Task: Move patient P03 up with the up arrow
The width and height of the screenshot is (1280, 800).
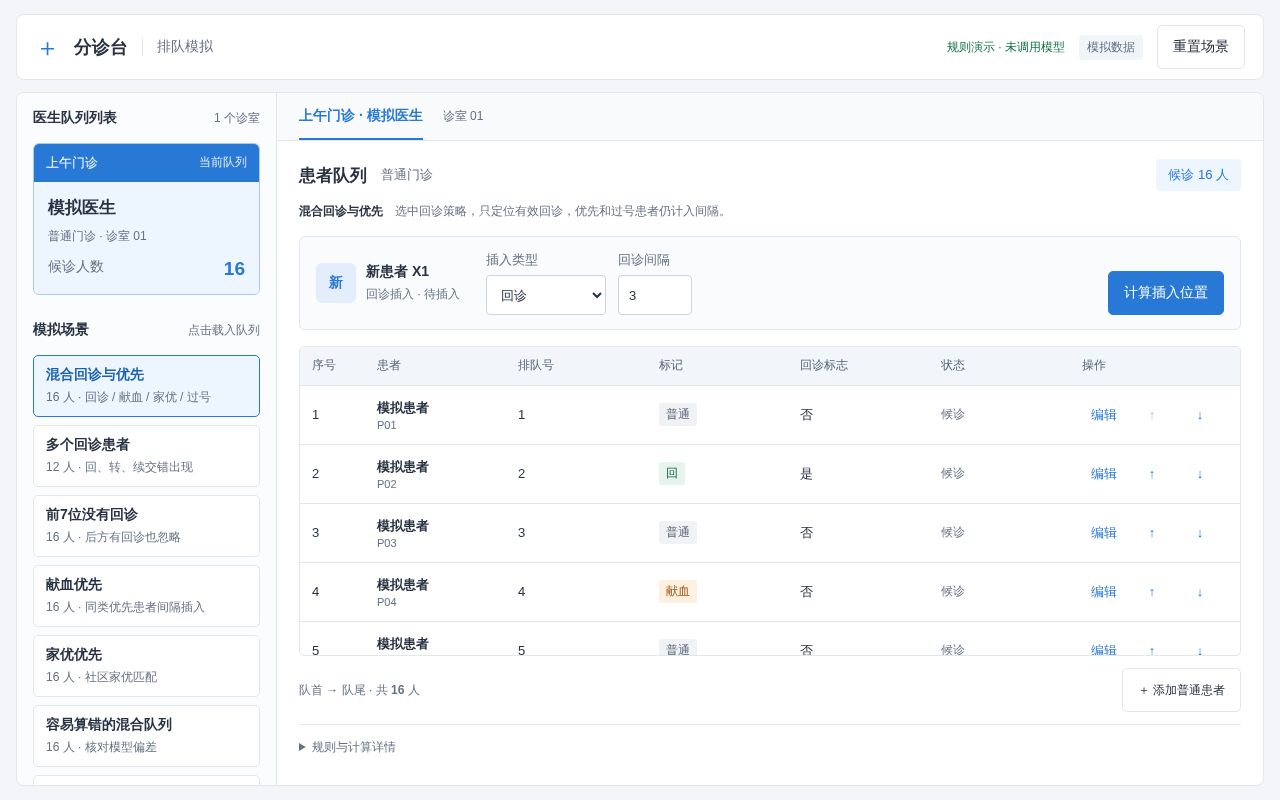Action: [x=1152, y=533]
